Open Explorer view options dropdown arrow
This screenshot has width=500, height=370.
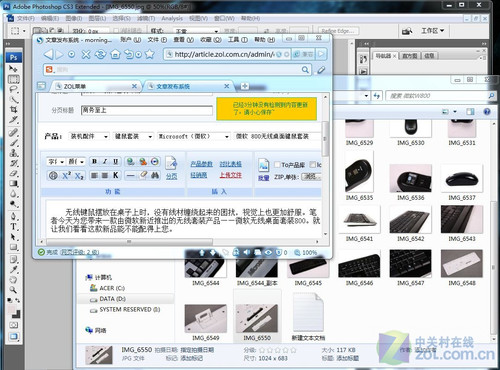coord(455,112)
